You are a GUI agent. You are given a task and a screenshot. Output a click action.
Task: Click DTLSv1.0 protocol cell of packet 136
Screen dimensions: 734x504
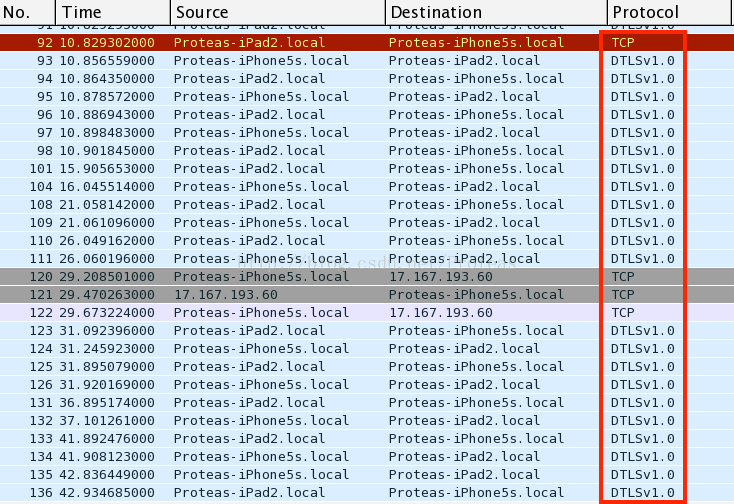coord(643,493)
